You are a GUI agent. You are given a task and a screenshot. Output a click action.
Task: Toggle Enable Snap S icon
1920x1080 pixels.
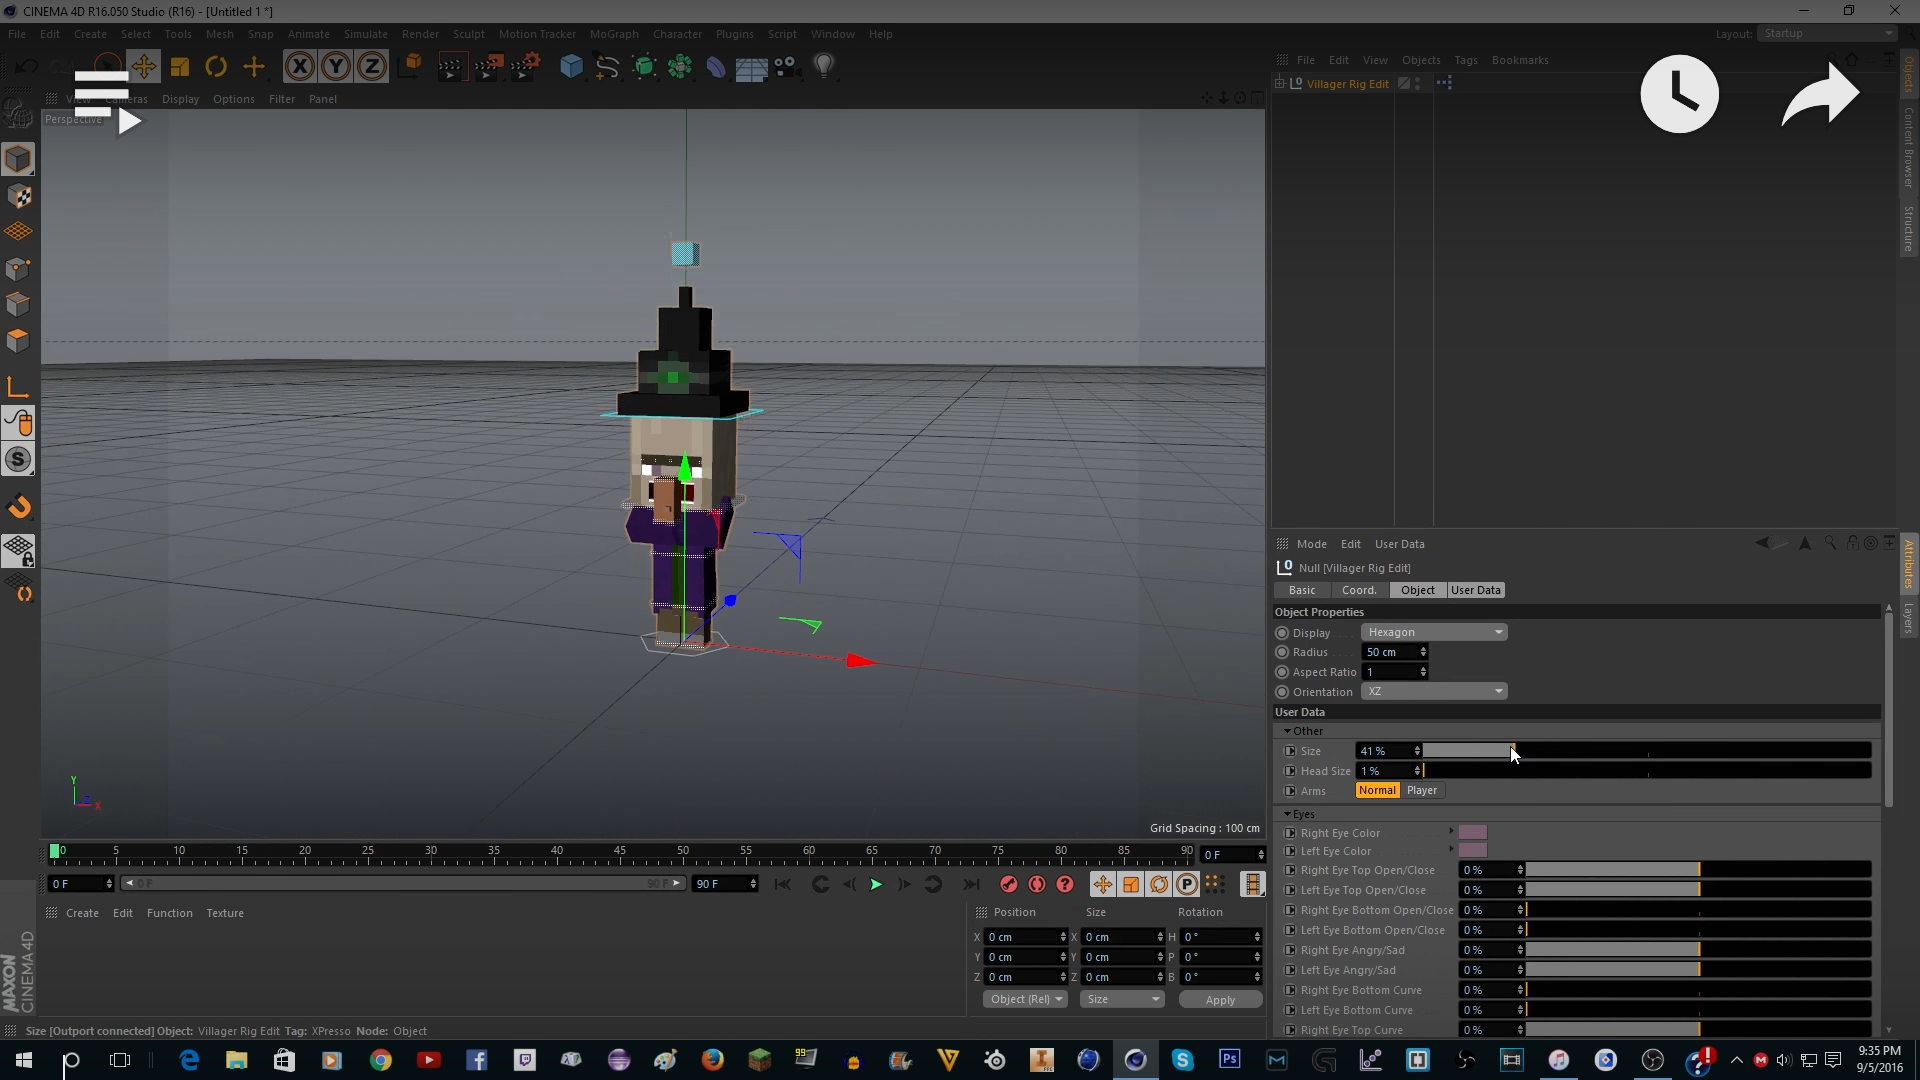coord(18,459)
